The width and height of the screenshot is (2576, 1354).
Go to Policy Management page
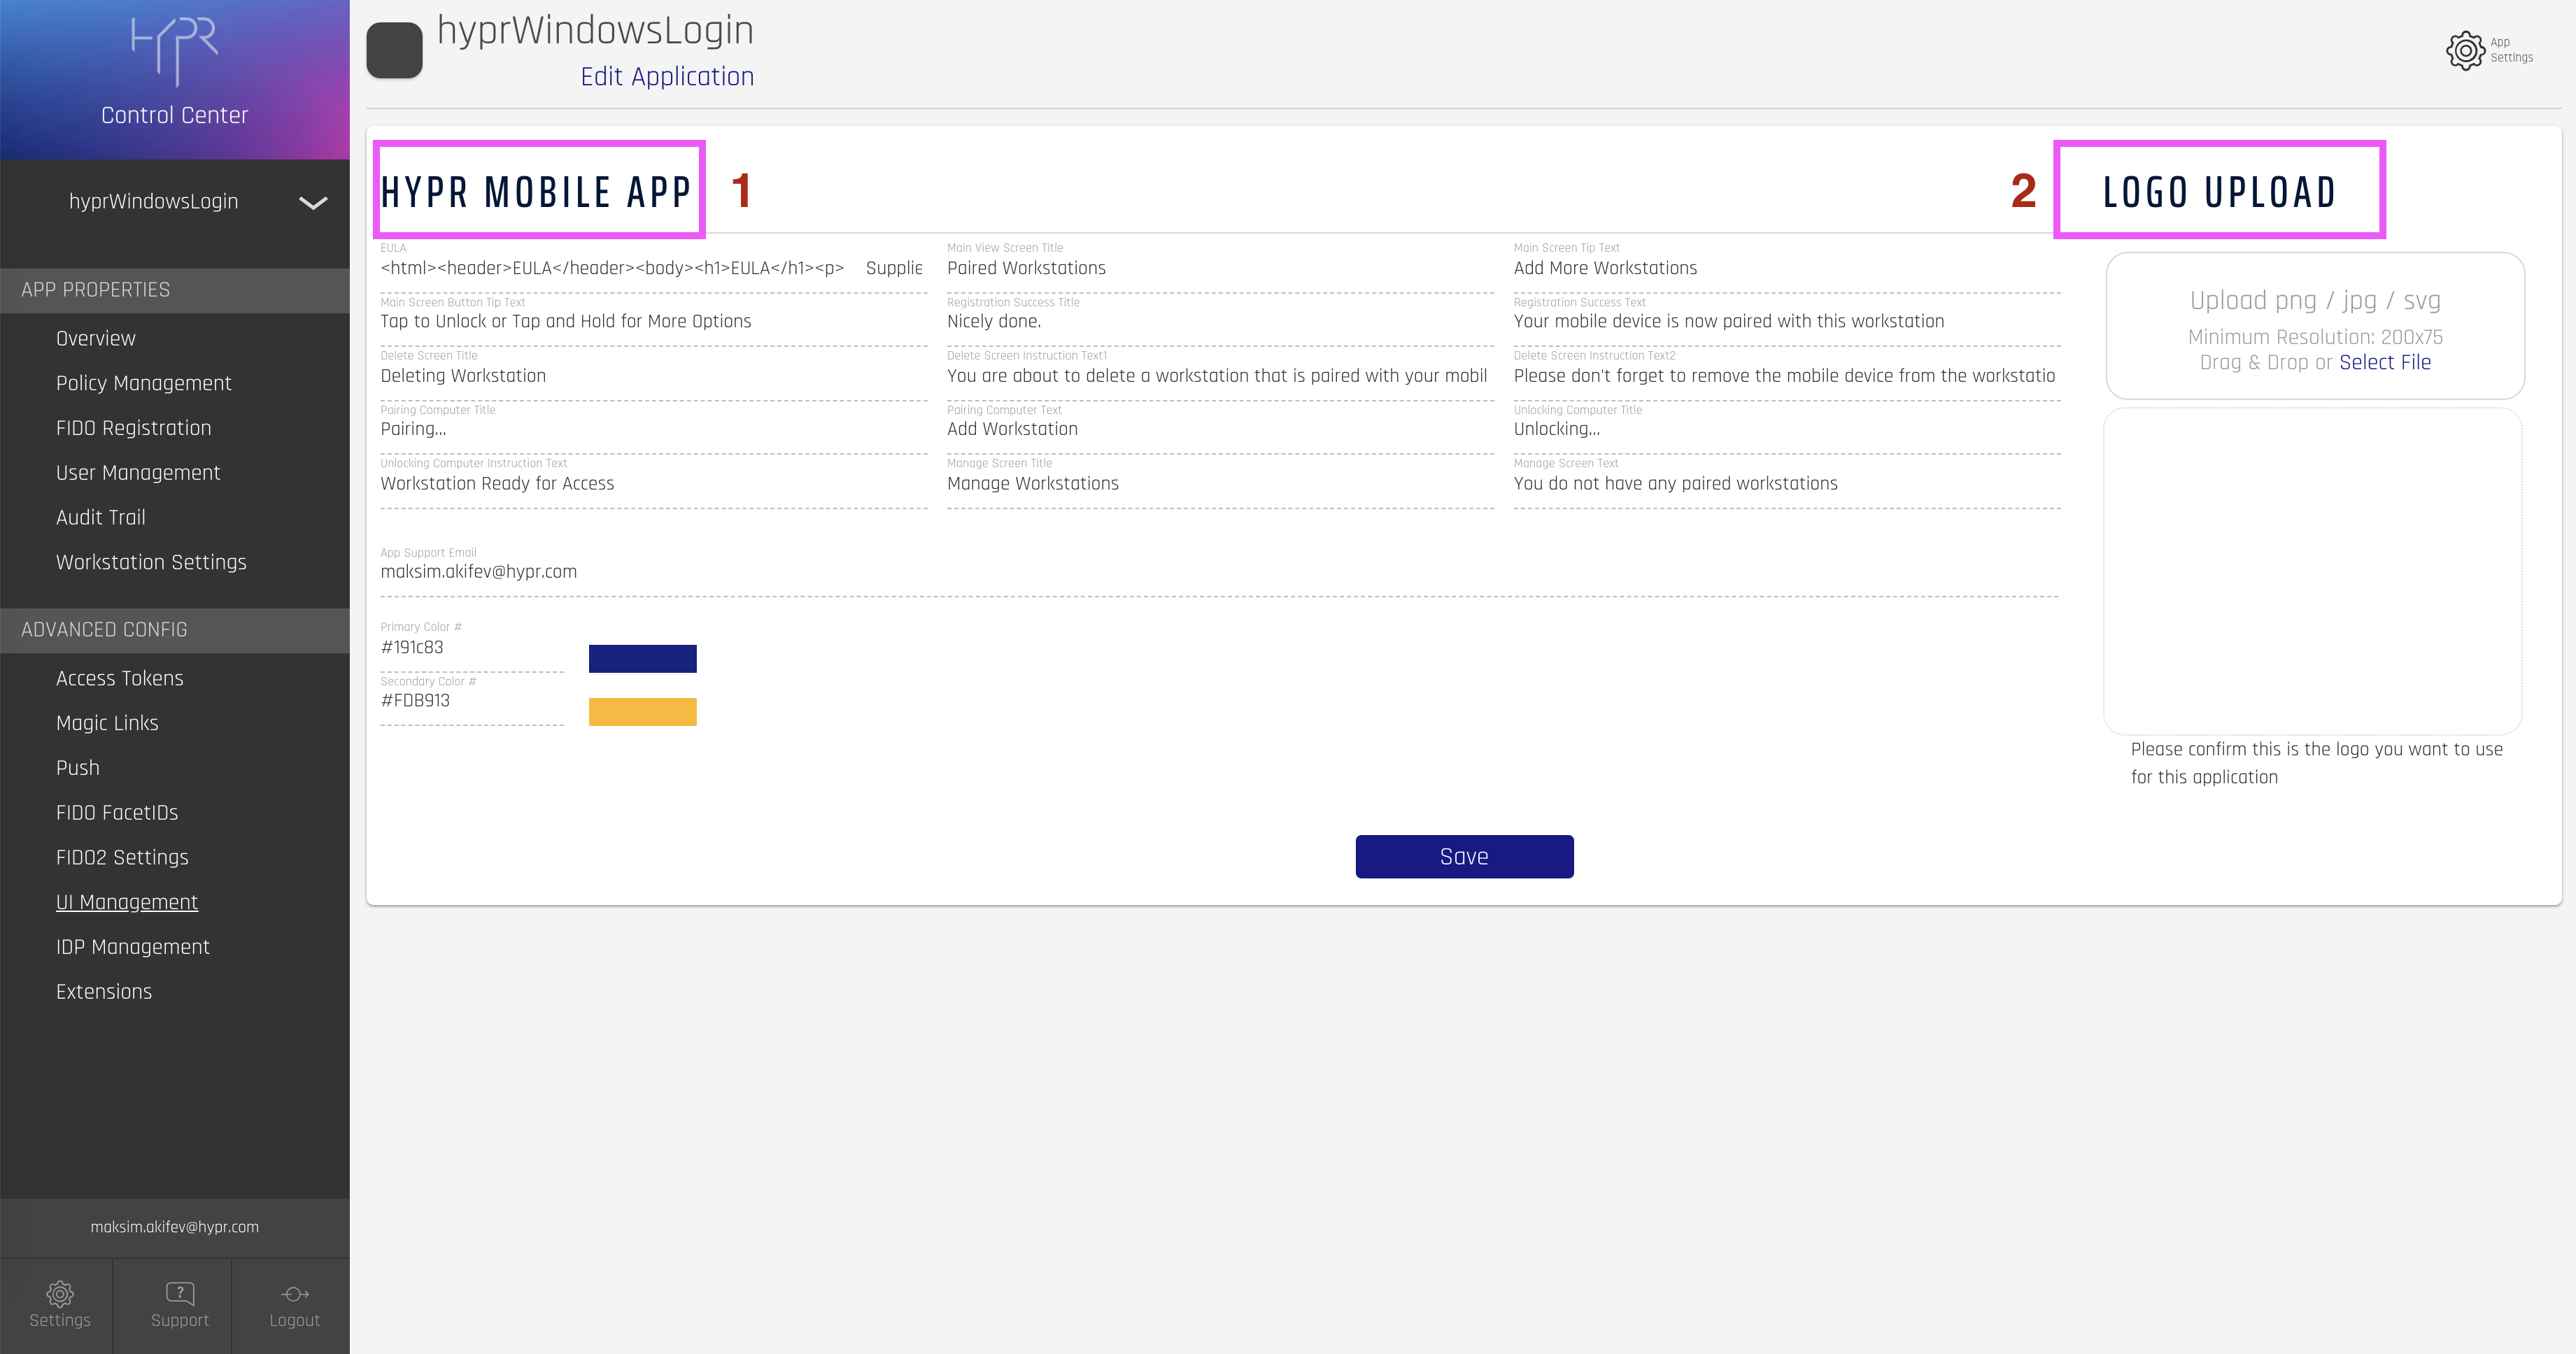pos(143,383)
